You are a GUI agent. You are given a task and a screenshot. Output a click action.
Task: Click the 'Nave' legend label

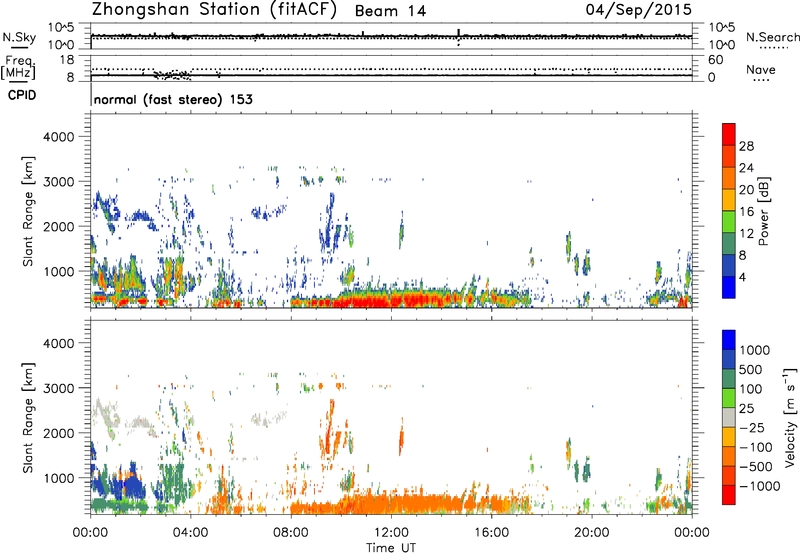(x=761, y=69)
